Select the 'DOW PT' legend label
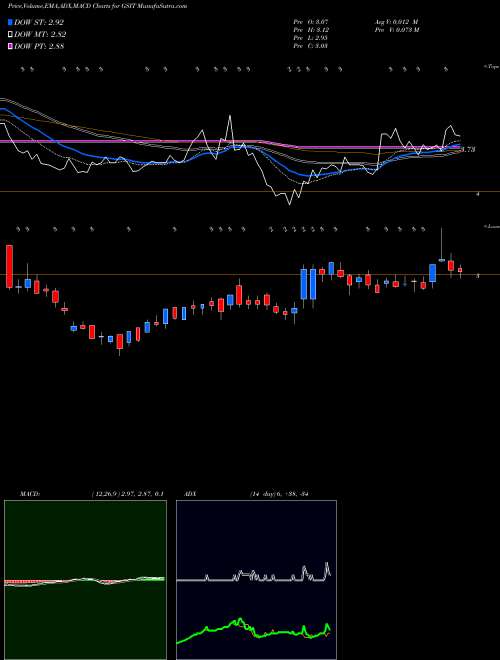The width and height of the screenshot is (500, 660). (x=39, y=47)
